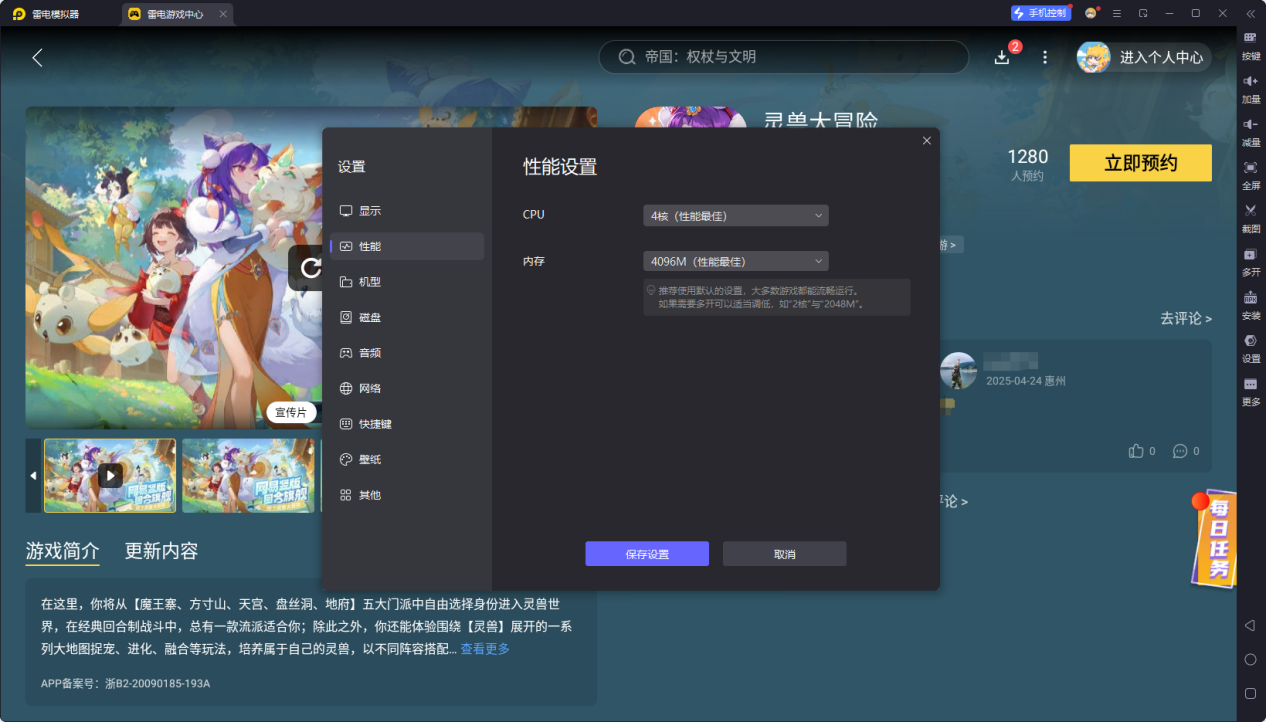Open the downloads icon with badge 2

coord(1003,57)
